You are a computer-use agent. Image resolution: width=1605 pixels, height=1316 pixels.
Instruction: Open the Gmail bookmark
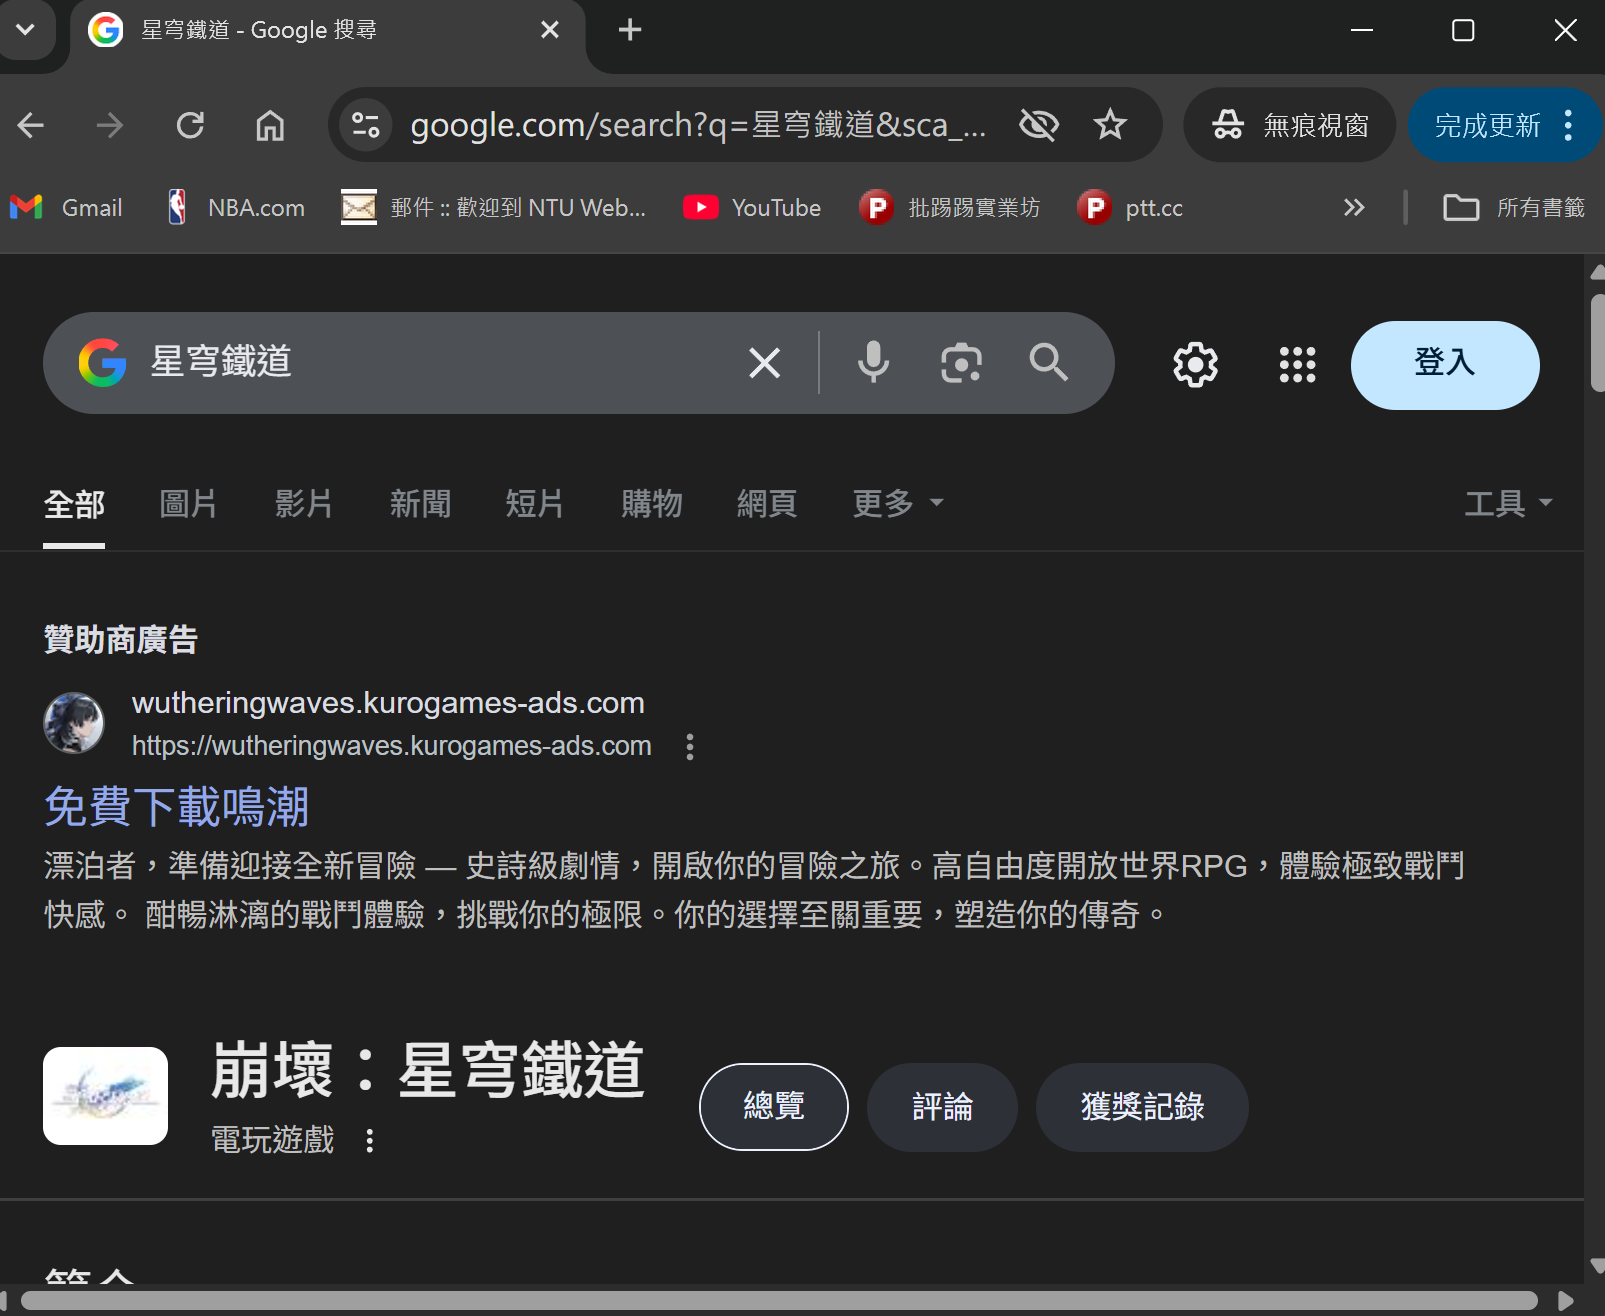click(66, 208)
